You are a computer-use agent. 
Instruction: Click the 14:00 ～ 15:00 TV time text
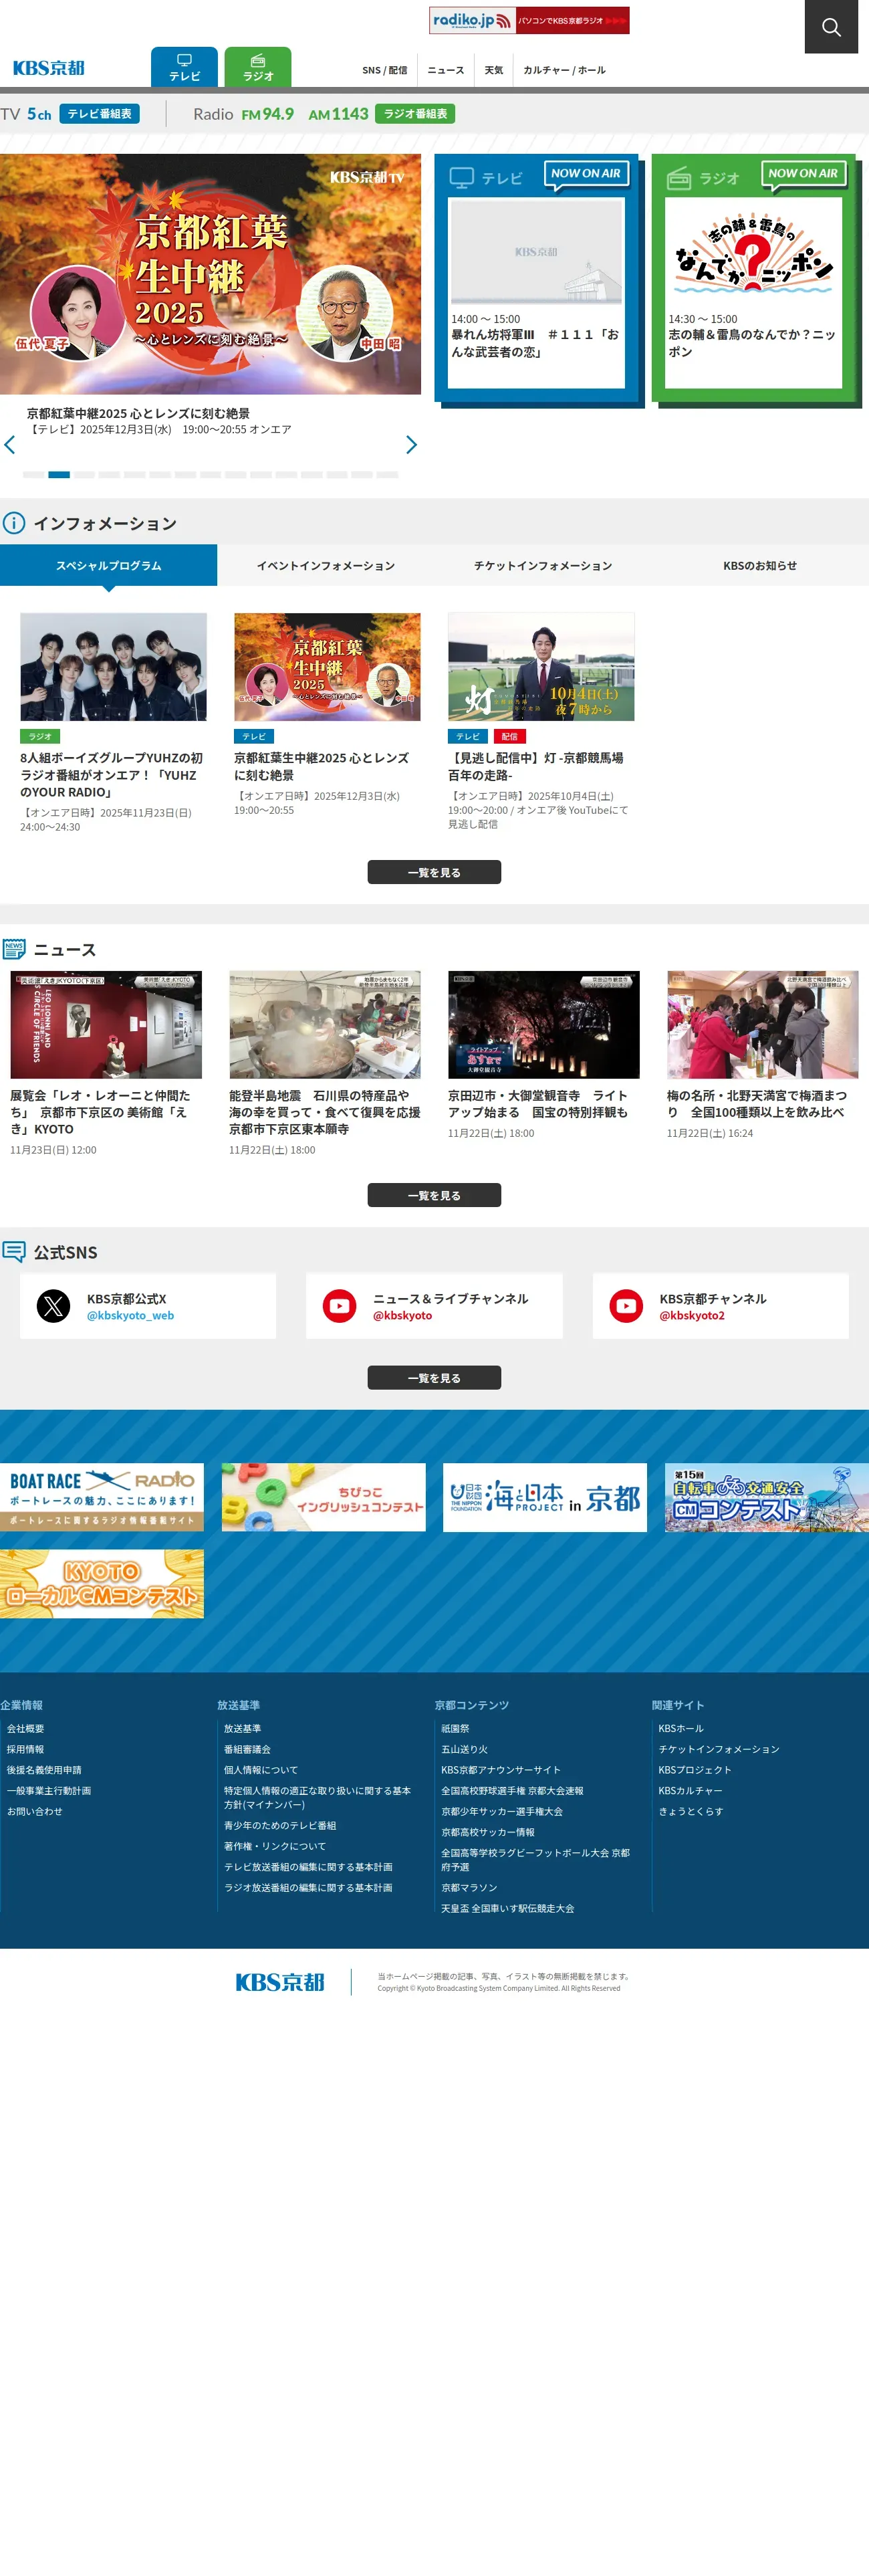pos(486,320)
